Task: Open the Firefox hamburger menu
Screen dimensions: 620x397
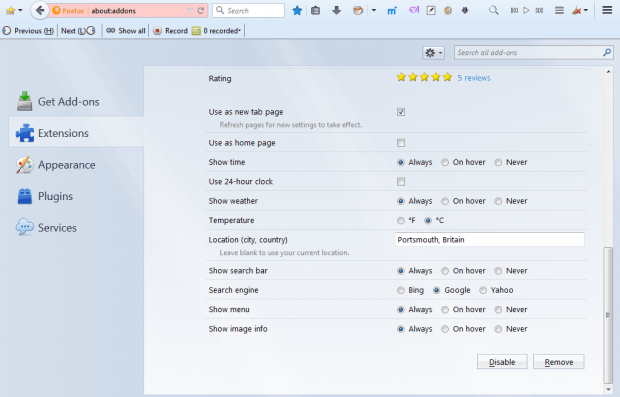Action: (x=607, y=10)
